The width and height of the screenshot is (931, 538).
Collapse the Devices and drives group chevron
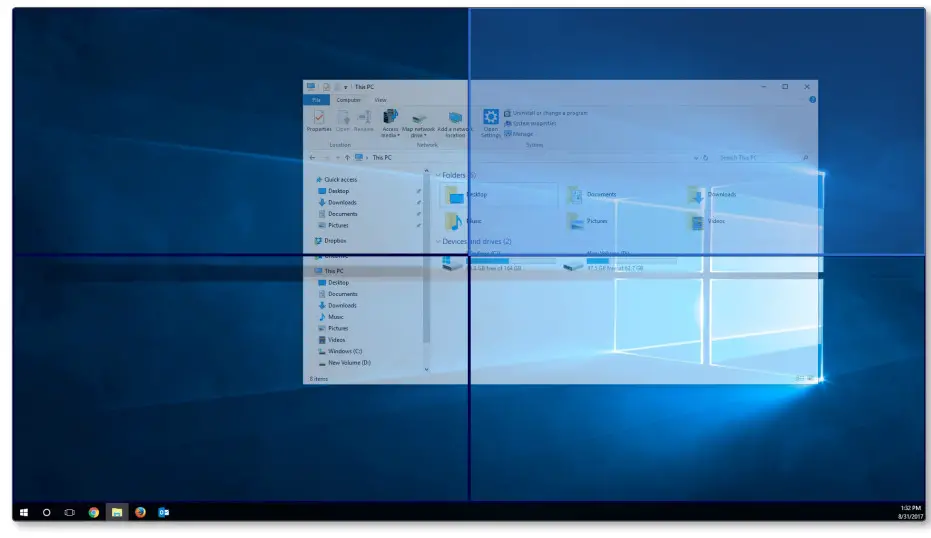438,242
